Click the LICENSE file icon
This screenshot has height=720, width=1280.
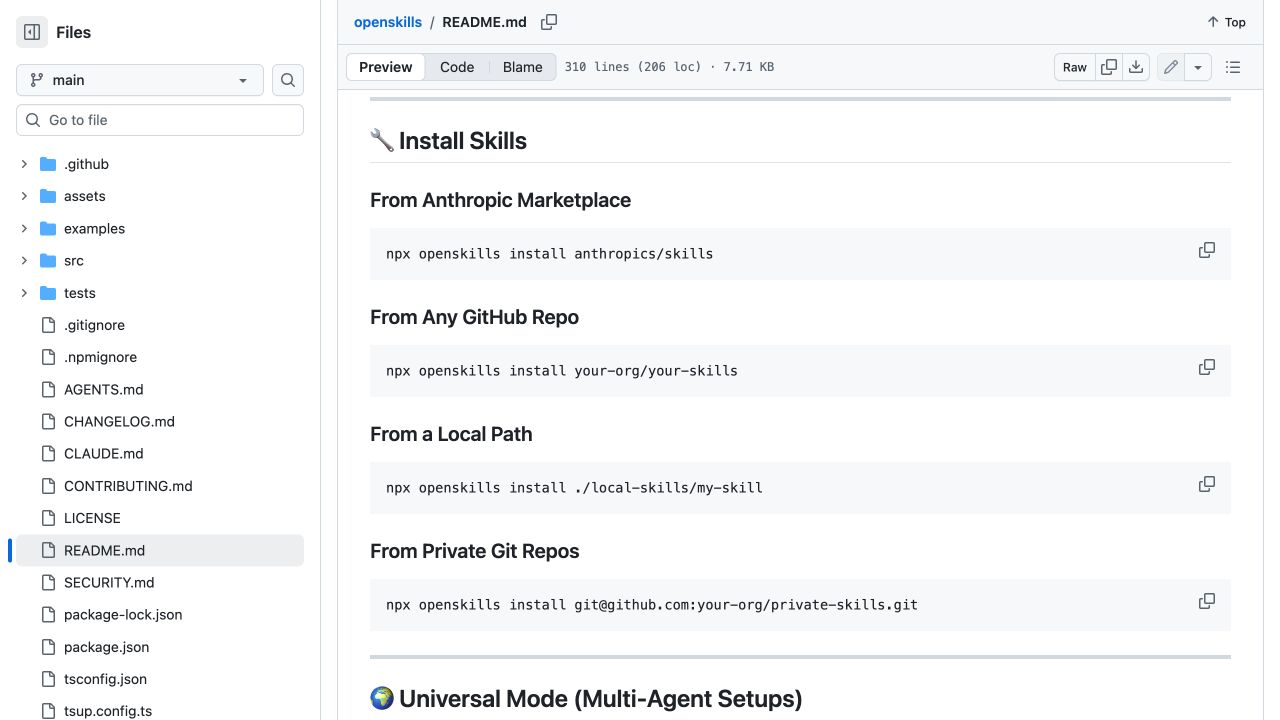pyautogui.click(x=48, y=518)
